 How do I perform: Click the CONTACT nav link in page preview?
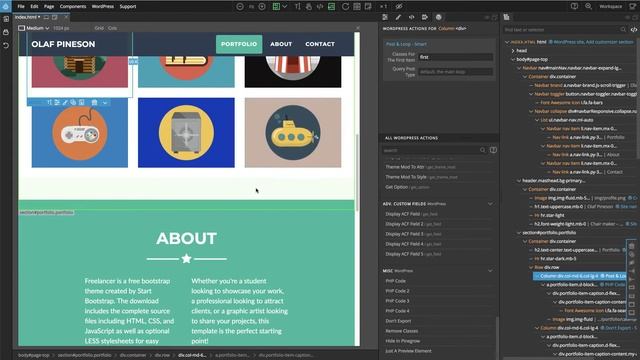point(320,44)
